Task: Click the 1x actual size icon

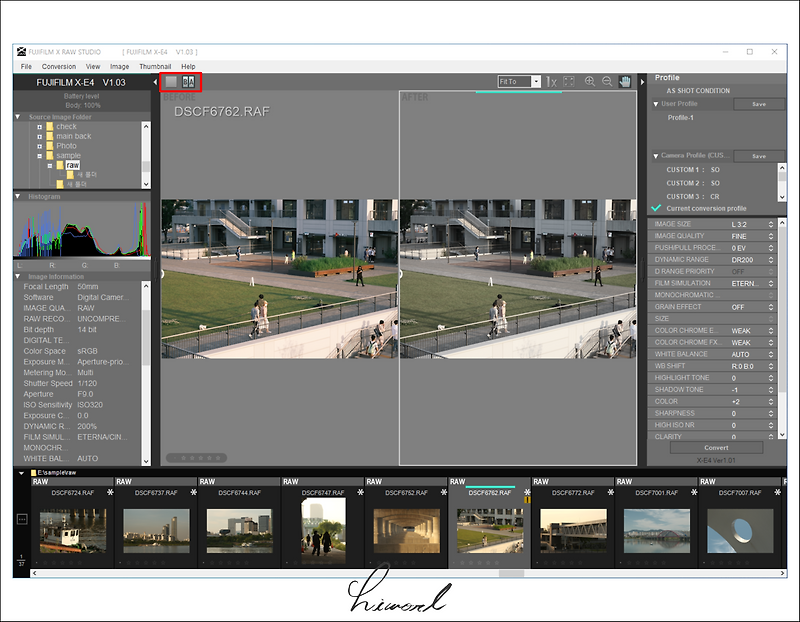Action: [x=551, y=82]
